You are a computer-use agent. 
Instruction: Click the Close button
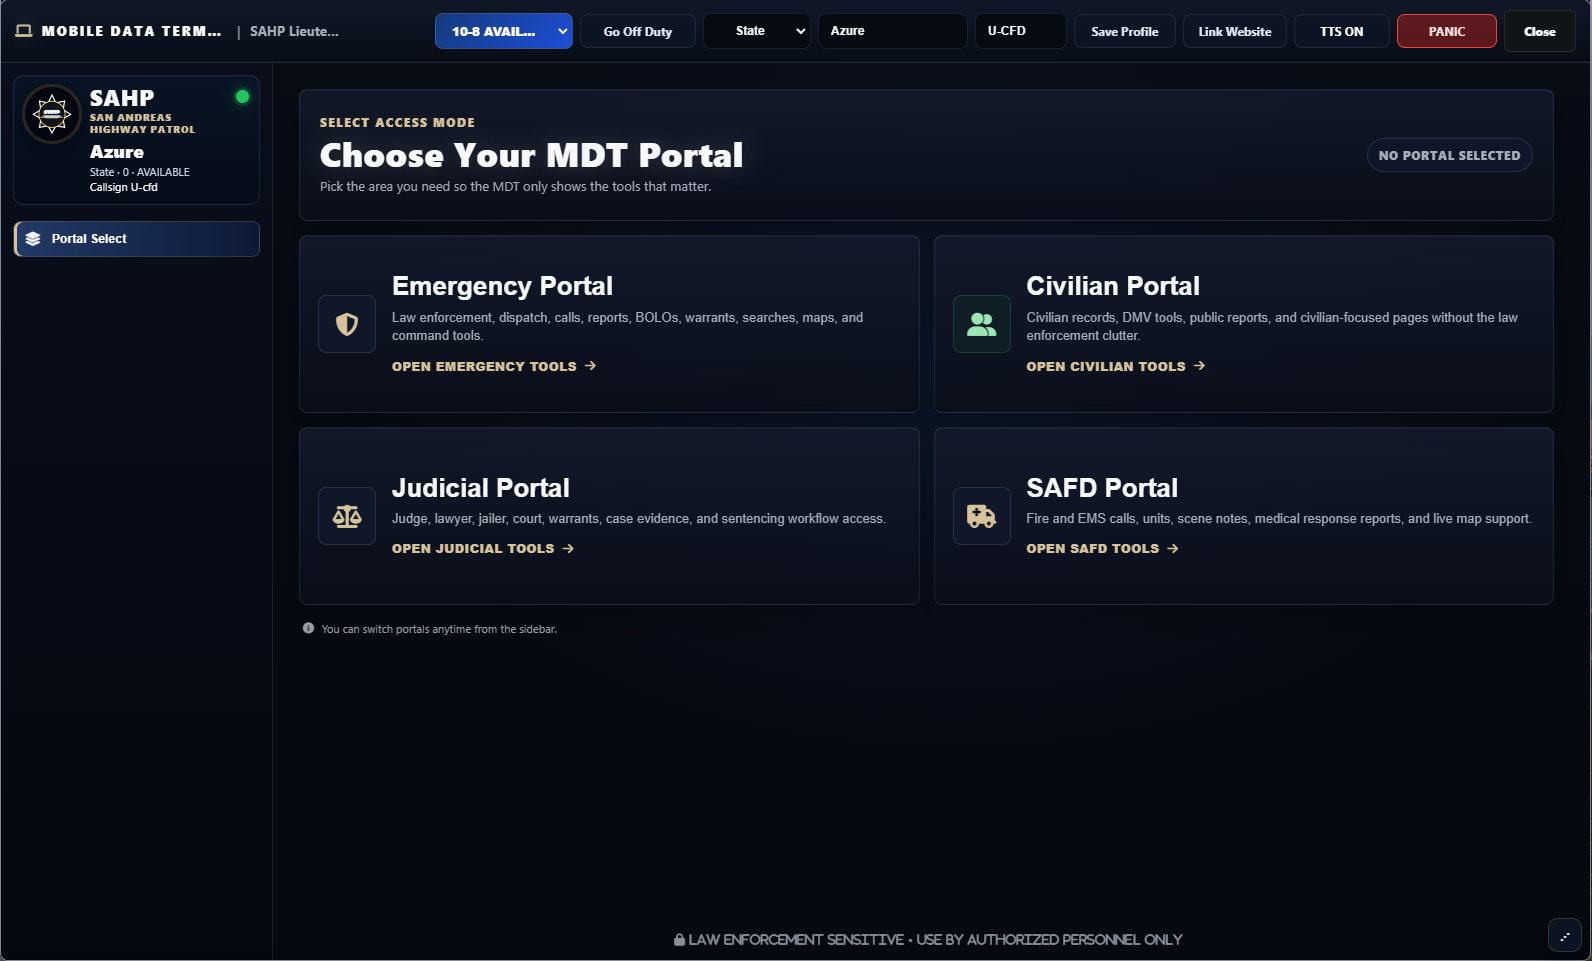[1540, 31]
